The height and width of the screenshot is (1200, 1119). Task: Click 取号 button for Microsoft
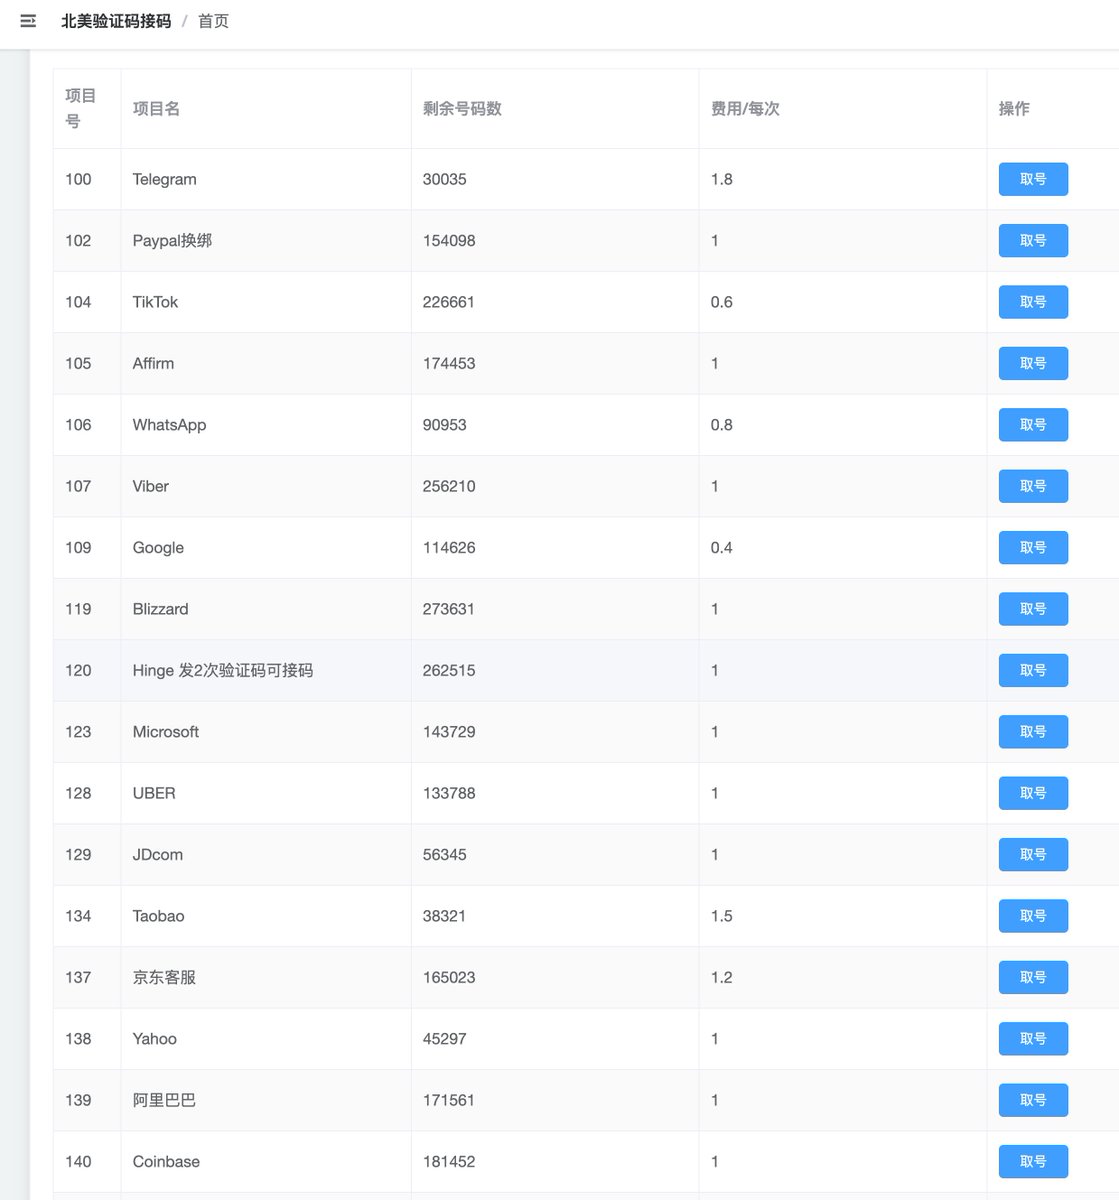(1033, 732)
